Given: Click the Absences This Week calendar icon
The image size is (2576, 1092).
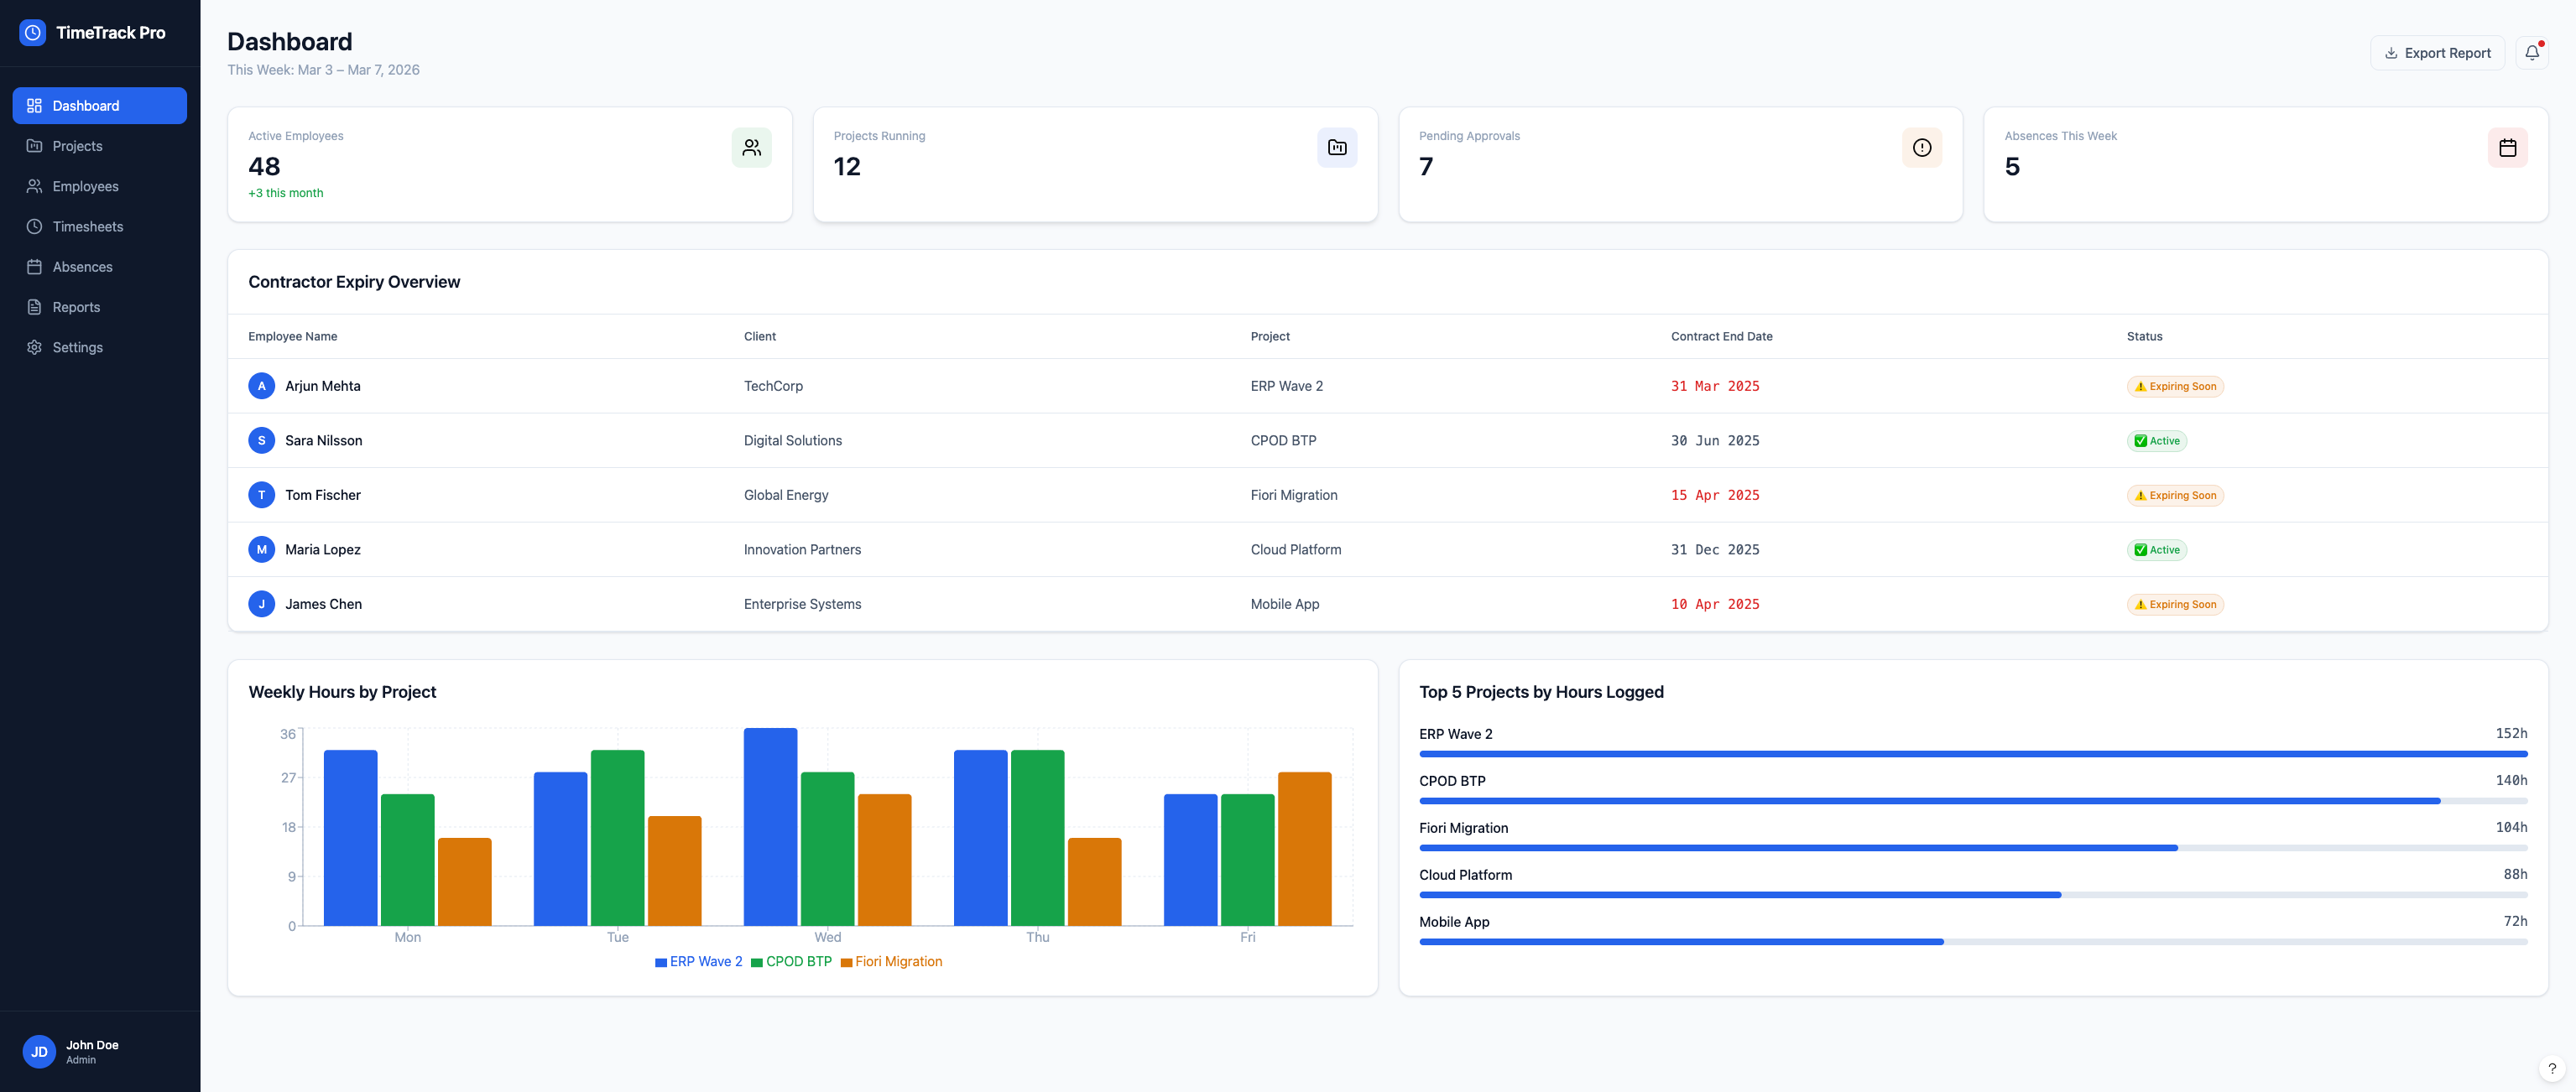Looking at the screenshot, I should point(2508,147).
